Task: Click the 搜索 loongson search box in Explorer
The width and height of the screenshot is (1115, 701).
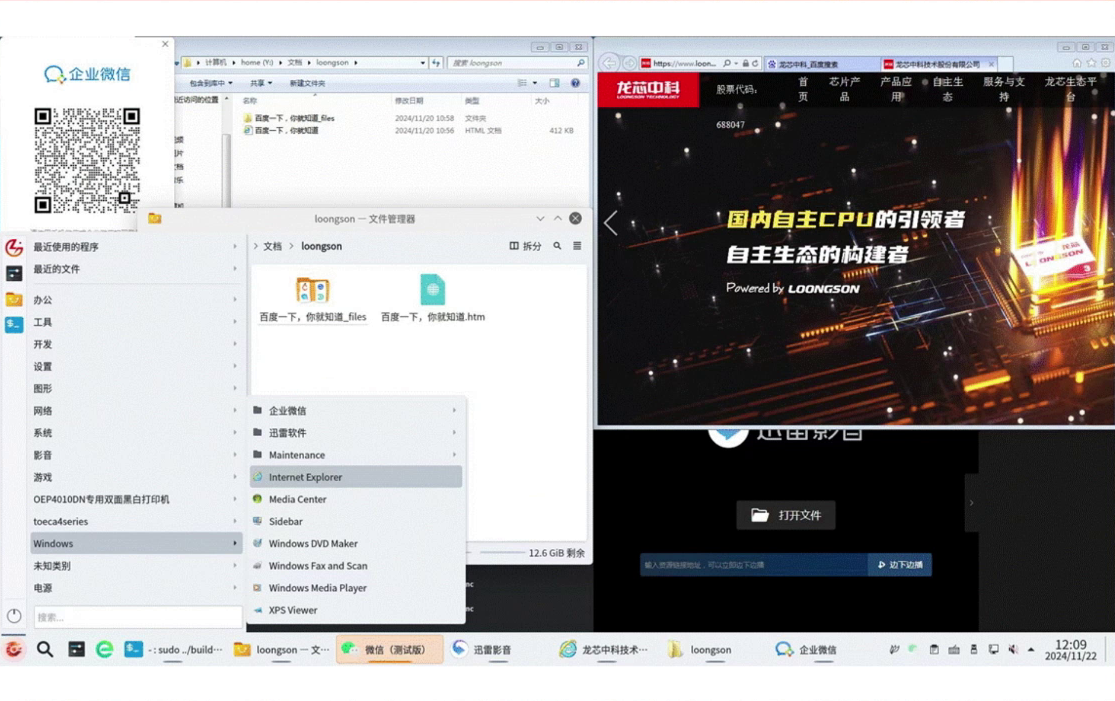Action: pos(517,63)
